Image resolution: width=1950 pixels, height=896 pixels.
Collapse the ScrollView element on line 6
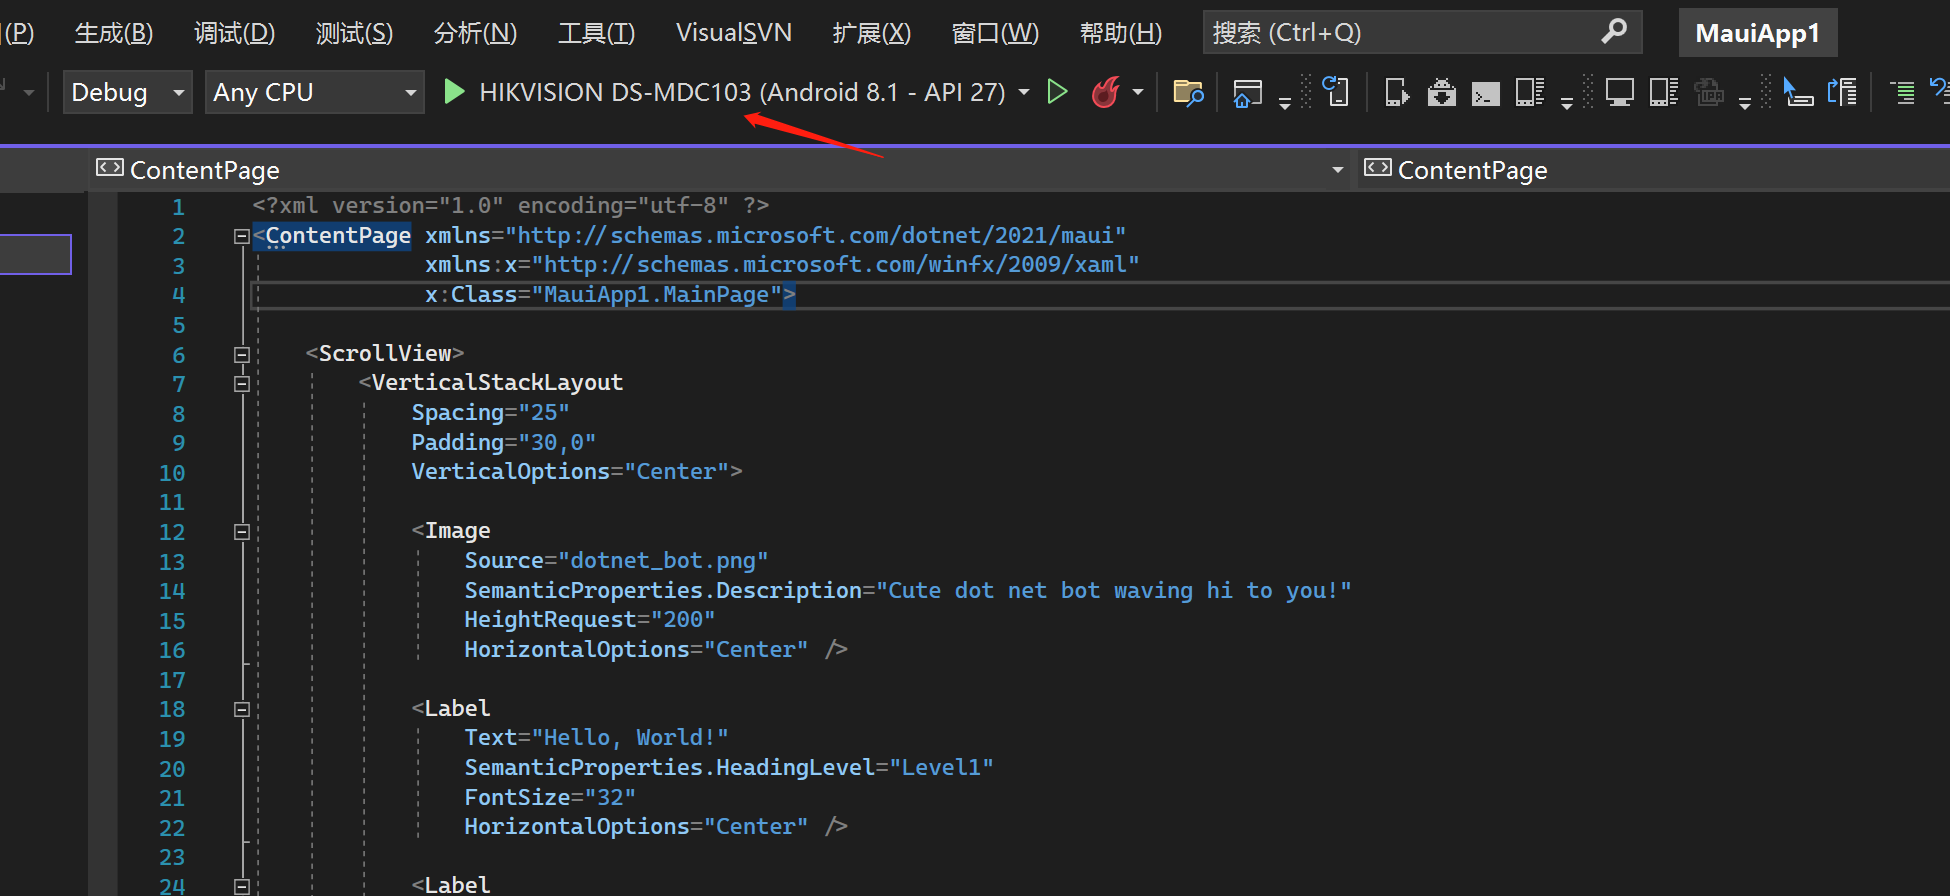pos(241,355)
